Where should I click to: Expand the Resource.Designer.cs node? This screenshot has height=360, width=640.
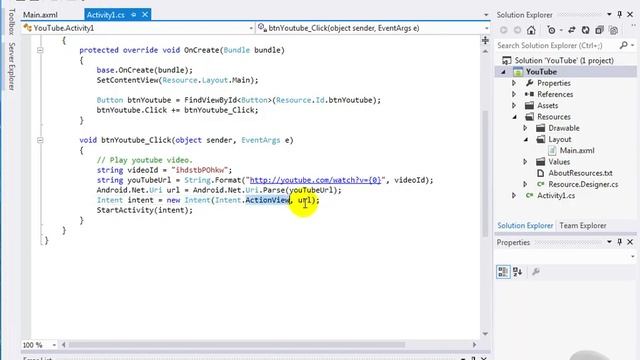525,184
